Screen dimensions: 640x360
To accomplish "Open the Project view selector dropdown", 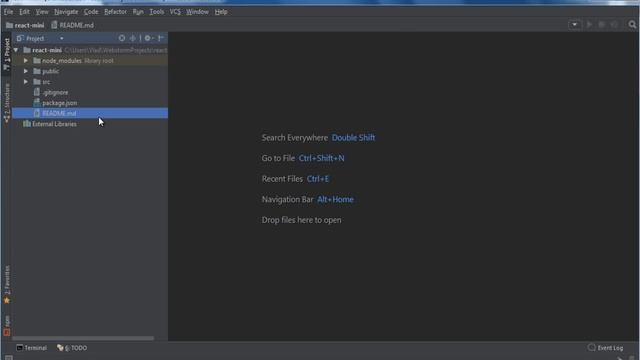I will tap(61, 38).
